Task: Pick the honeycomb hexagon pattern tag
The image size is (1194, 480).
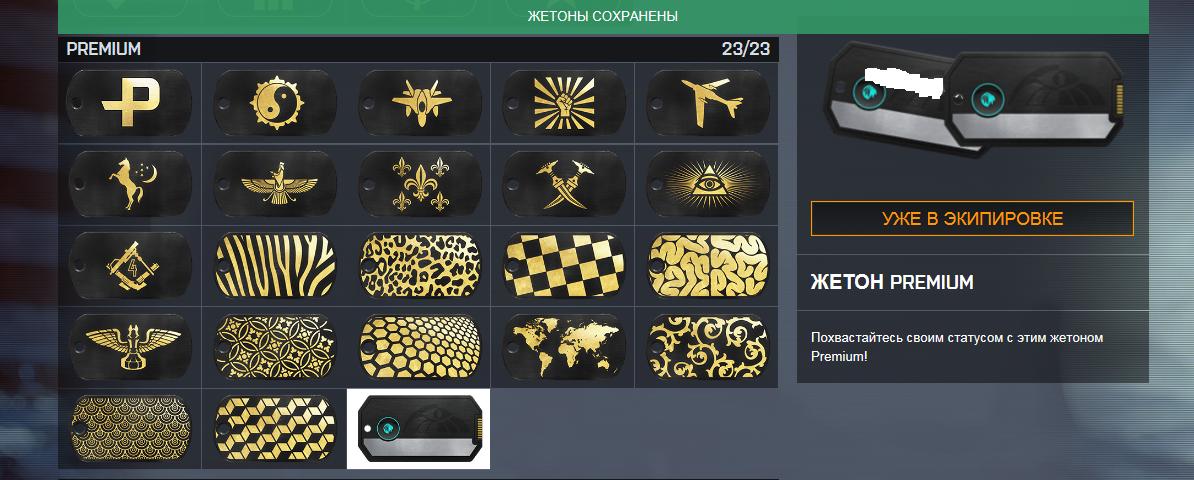Action: [x=418, y=347]
